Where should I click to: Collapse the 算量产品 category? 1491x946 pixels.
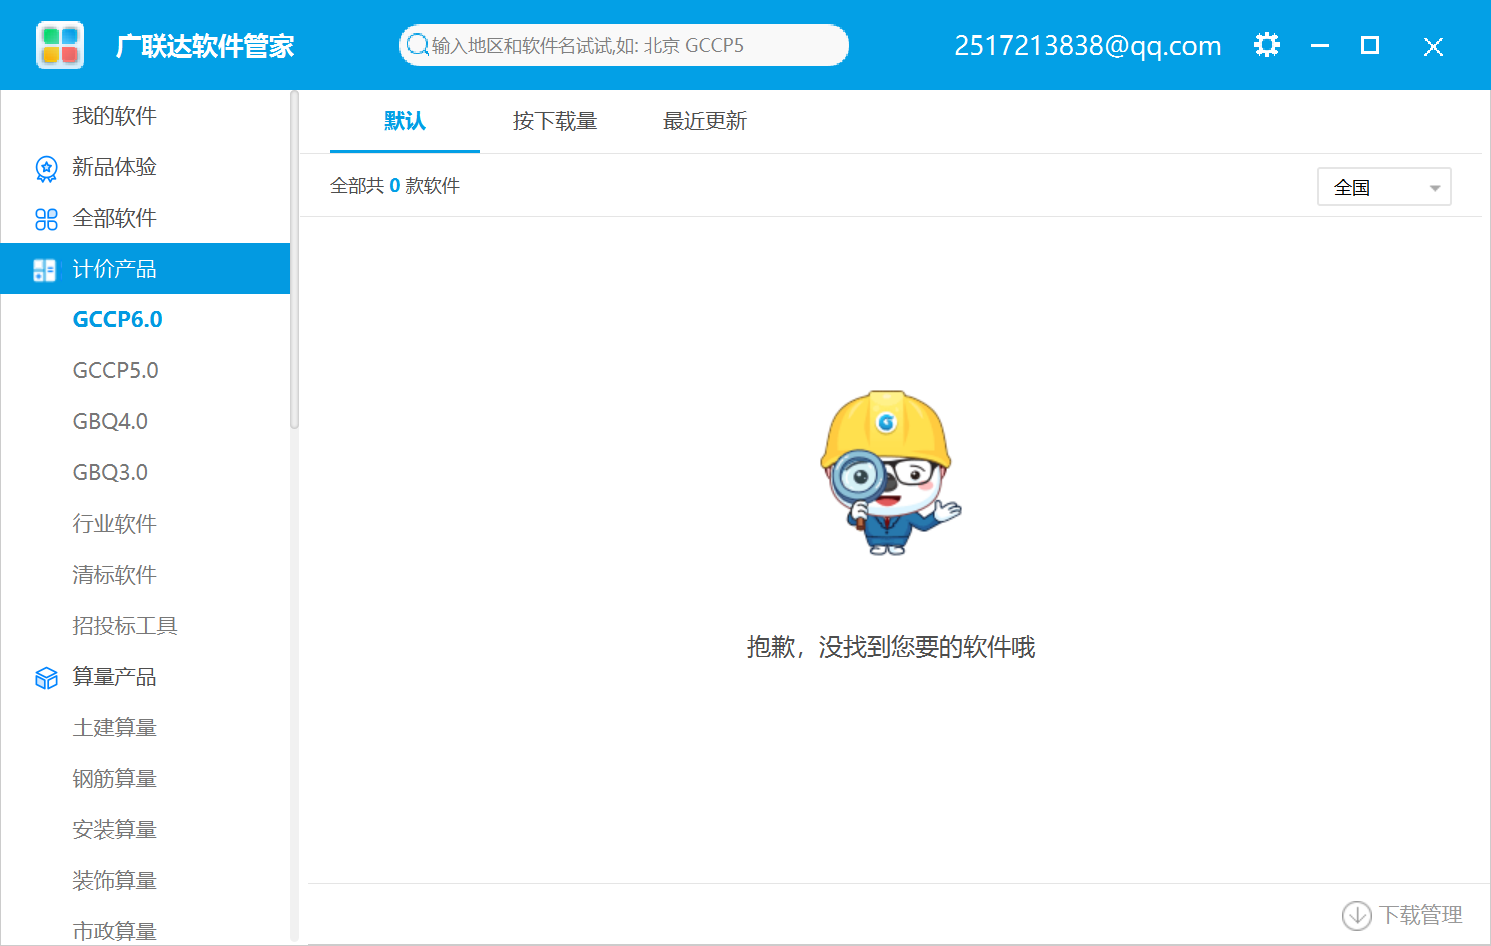pyautogui.click(x=145, y=677)
